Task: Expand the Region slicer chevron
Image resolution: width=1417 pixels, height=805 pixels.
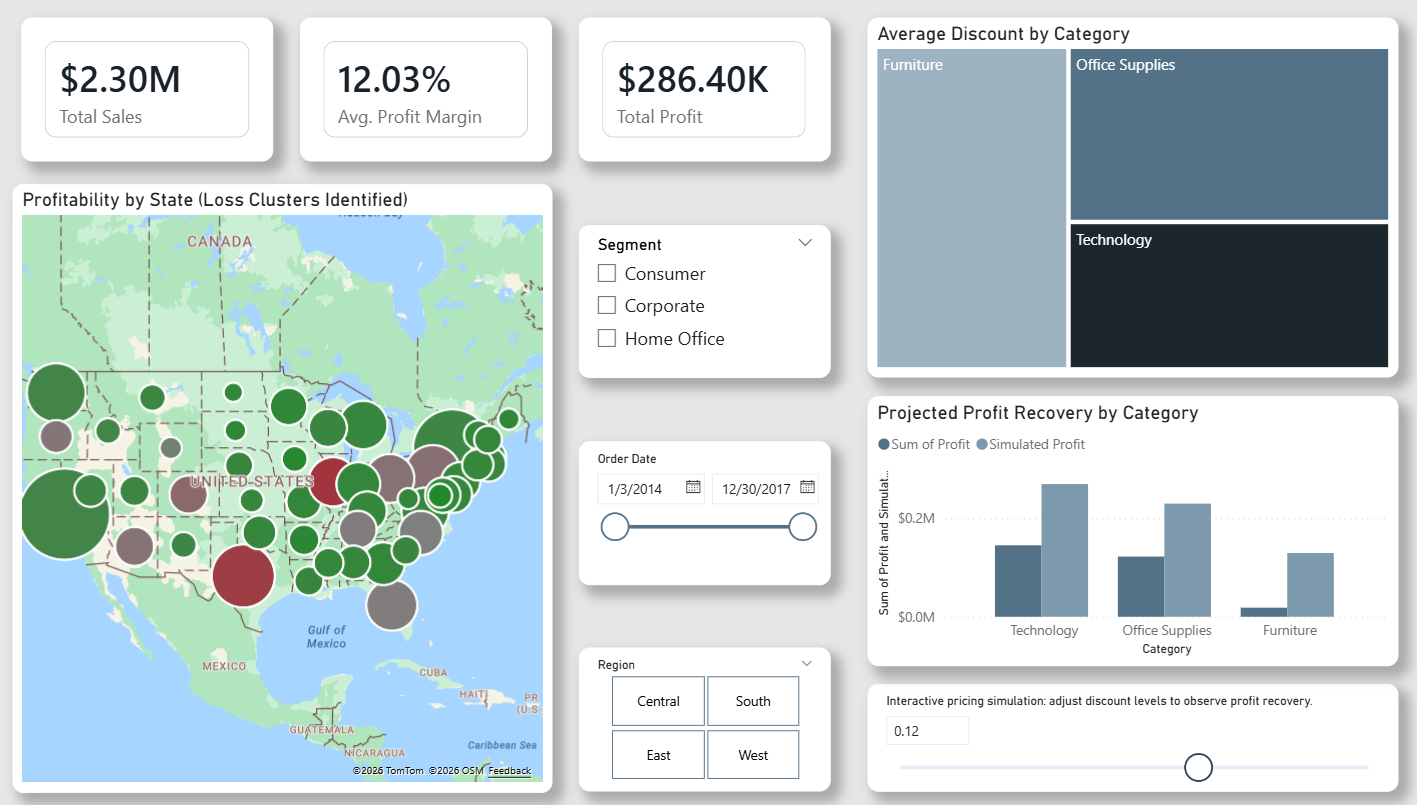Action: [807, 663]
